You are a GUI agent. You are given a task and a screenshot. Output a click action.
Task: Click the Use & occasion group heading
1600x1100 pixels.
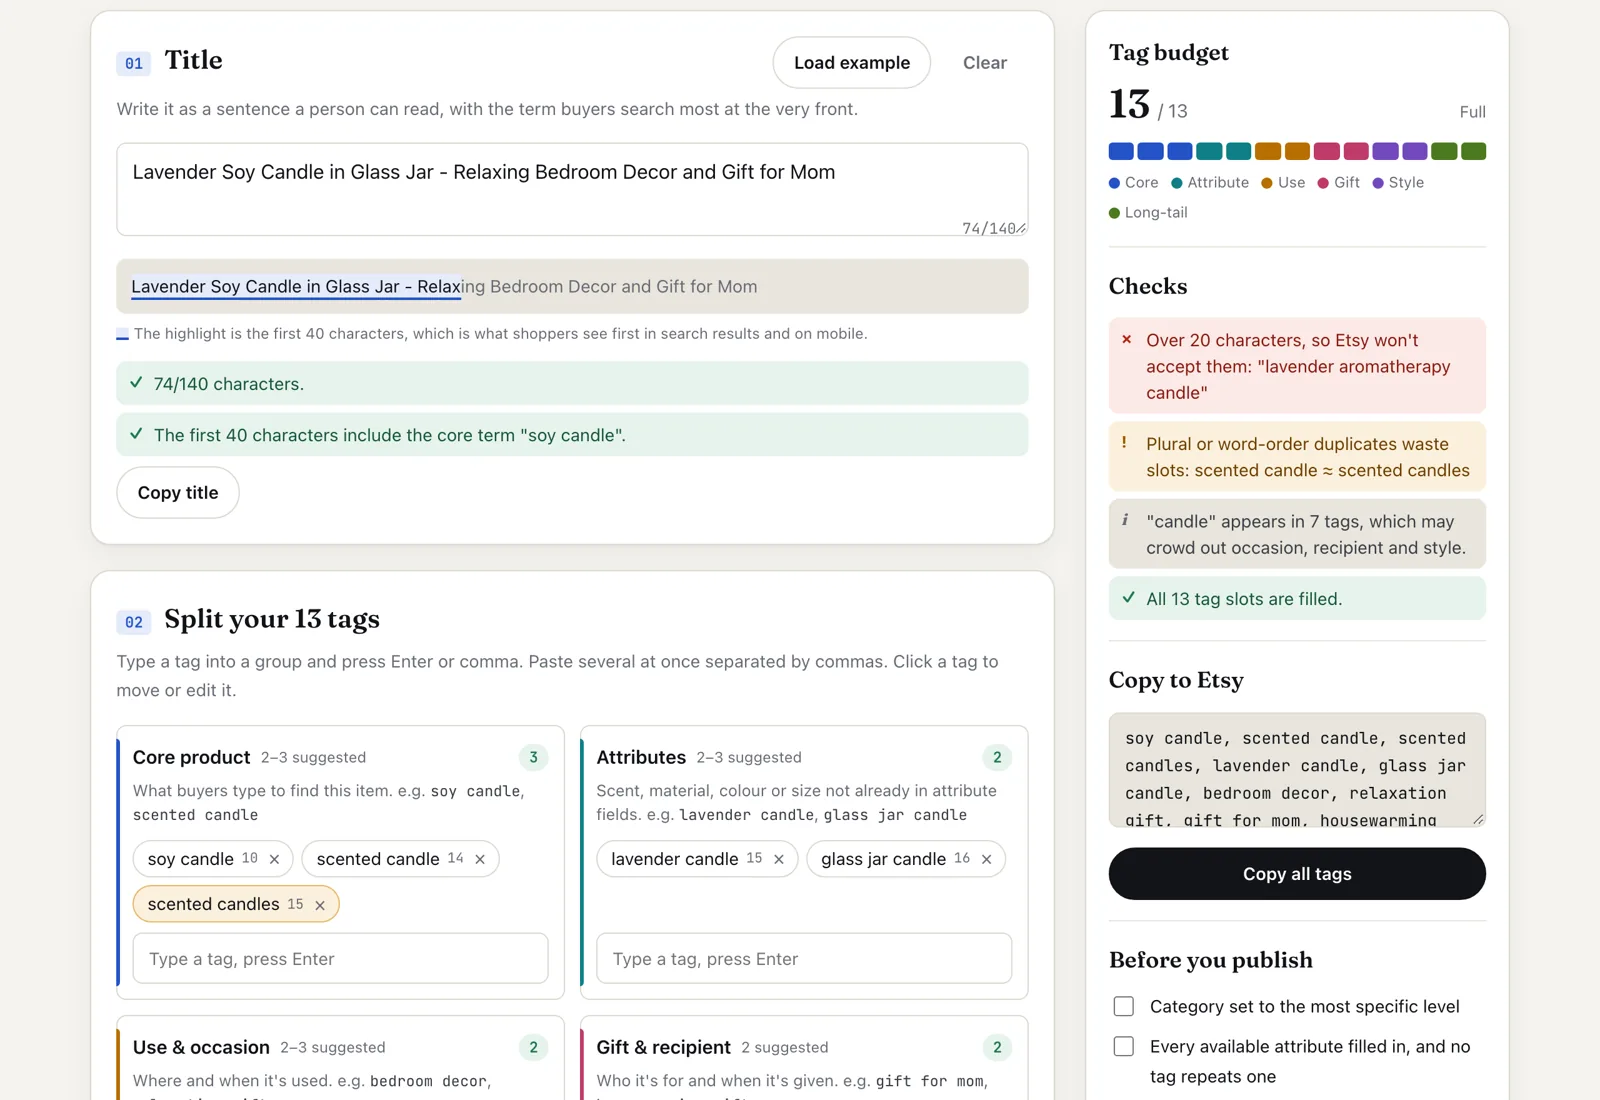(201, 1047)
